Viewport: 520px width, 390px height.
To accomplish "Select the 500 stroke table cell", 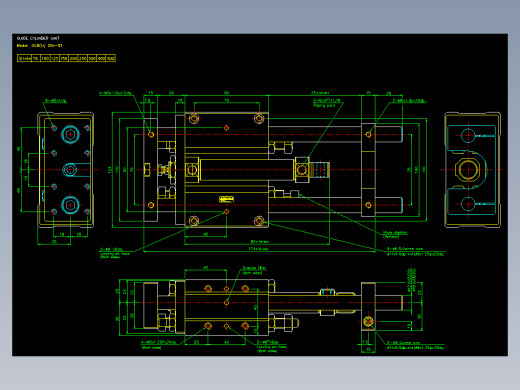I will coord(111,58).
